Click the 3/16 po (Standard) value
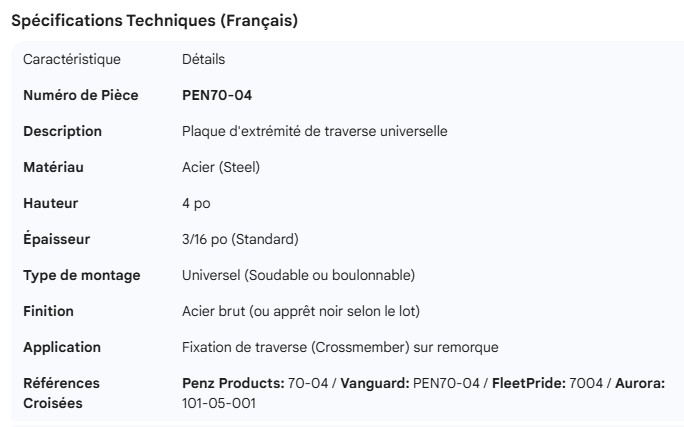 click(x=240, y=240)
